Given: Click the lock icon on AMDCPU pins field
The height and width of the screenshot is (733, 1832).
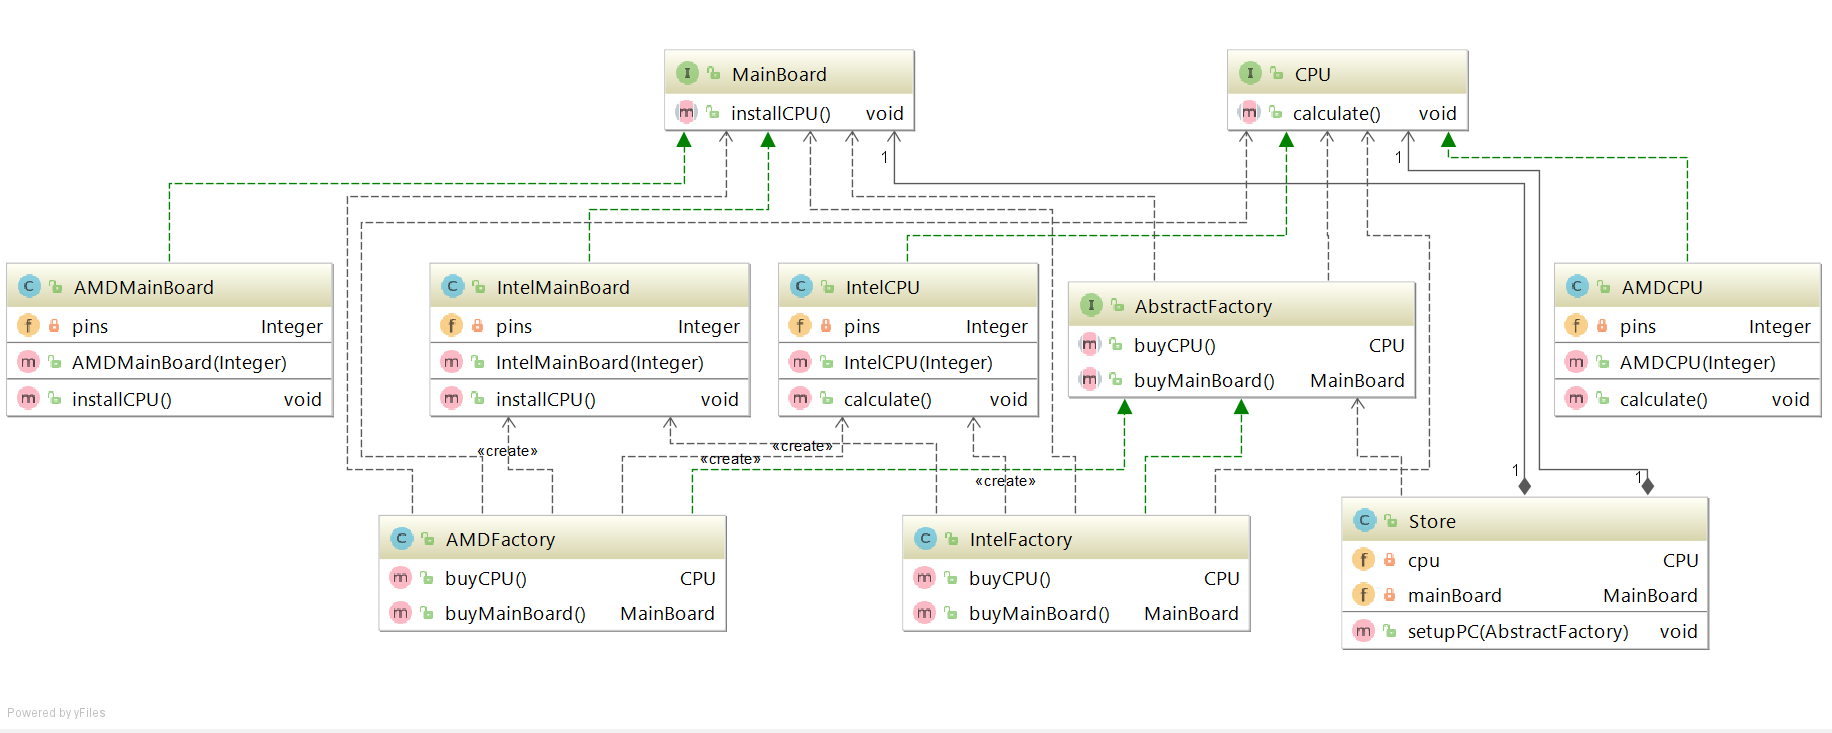Looking at the screenshot, I should pos(1602,326).
